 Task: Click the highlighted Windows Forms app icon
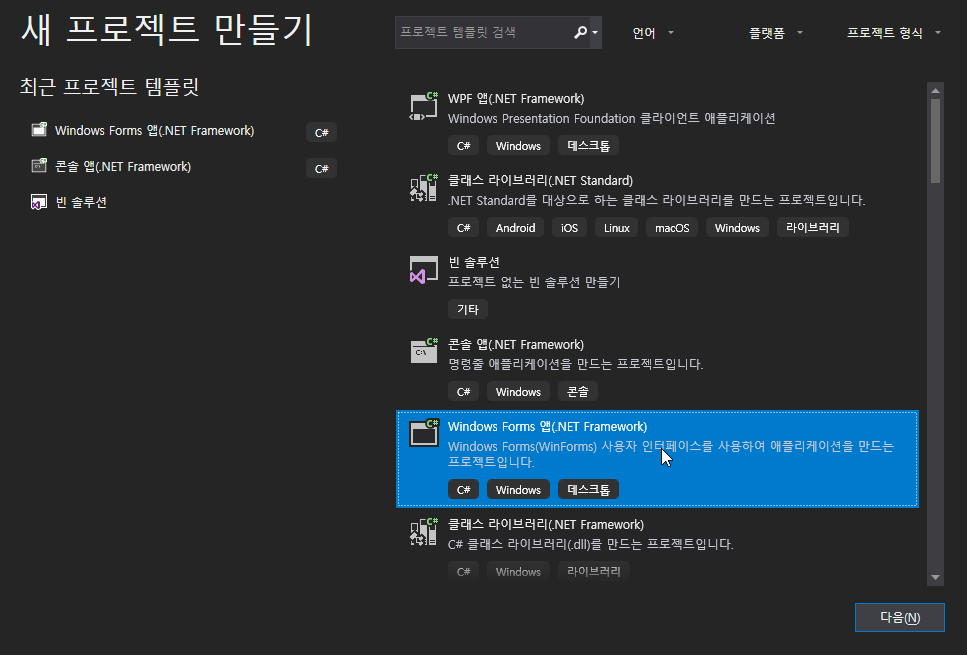click(424, 433)
